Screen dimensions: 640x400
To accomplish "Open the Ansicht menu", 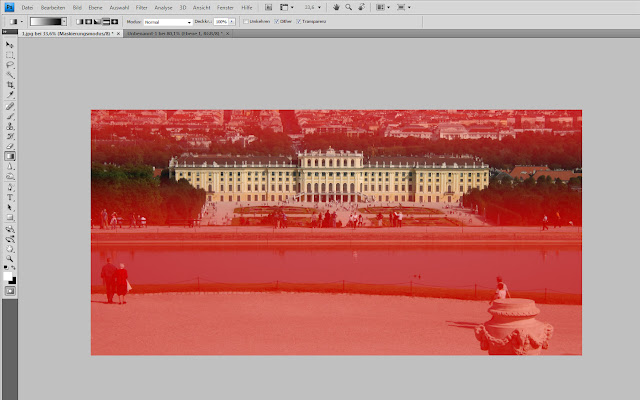I will point(202,7).
